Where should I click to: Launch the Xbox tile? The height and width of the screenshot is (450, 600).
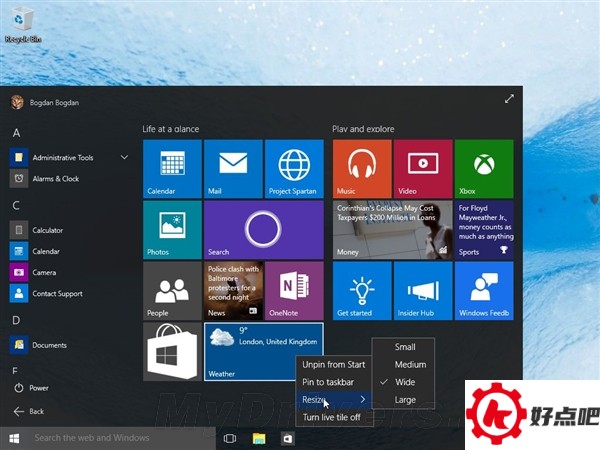(x=484, y=169)
